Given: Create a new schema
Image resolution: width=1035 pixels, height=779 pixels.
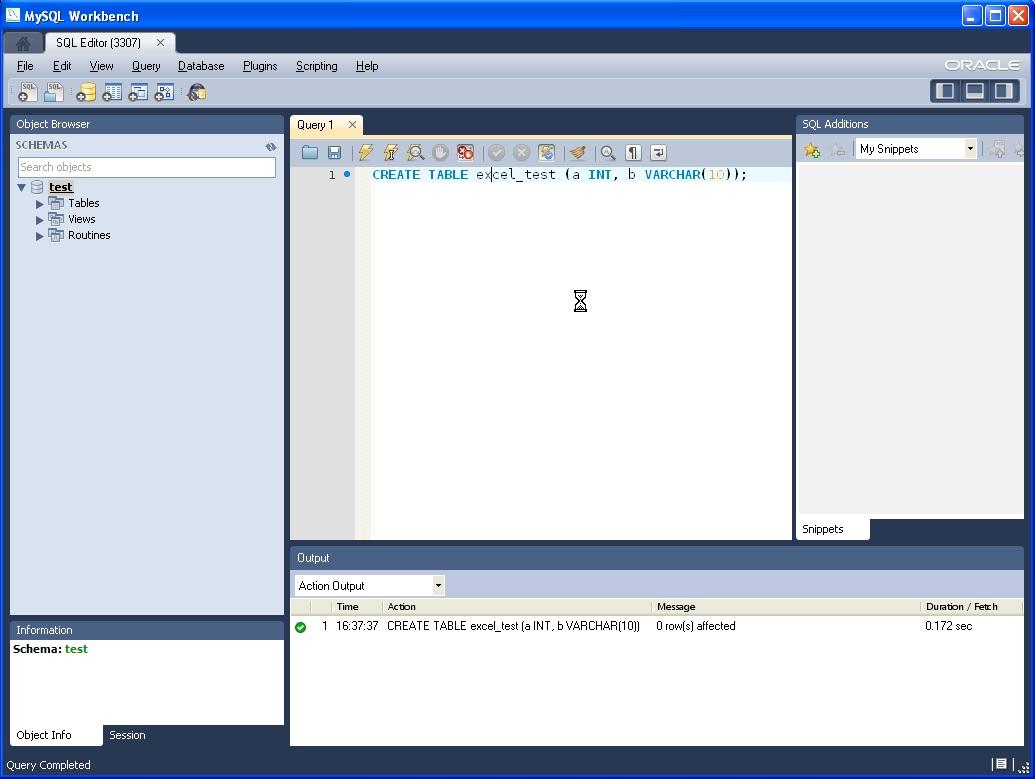Looking at the screenshot, I should point(86,92).
